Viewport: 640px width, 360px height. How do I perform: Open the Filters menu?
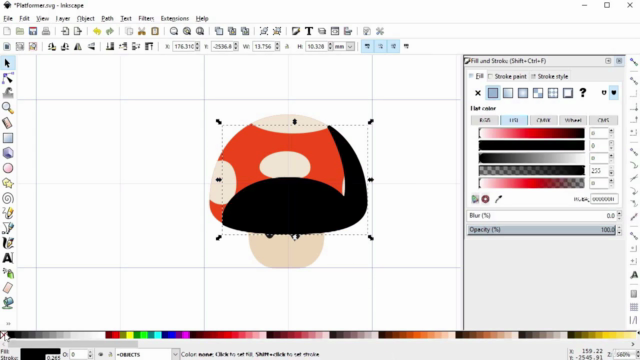point(146,18)
